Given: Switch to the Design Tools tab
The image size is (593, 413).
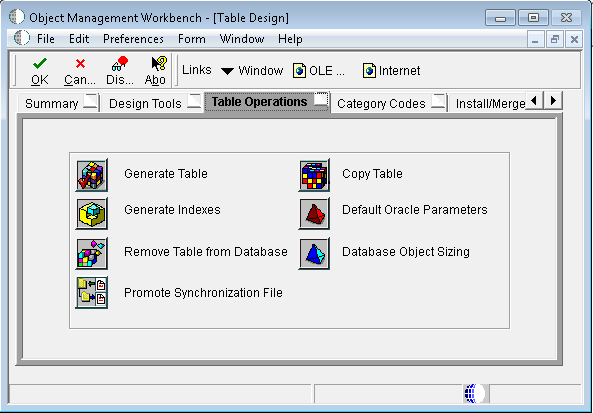Looking at the screenshot, I should pyautogui.click(x=152, y=103).
